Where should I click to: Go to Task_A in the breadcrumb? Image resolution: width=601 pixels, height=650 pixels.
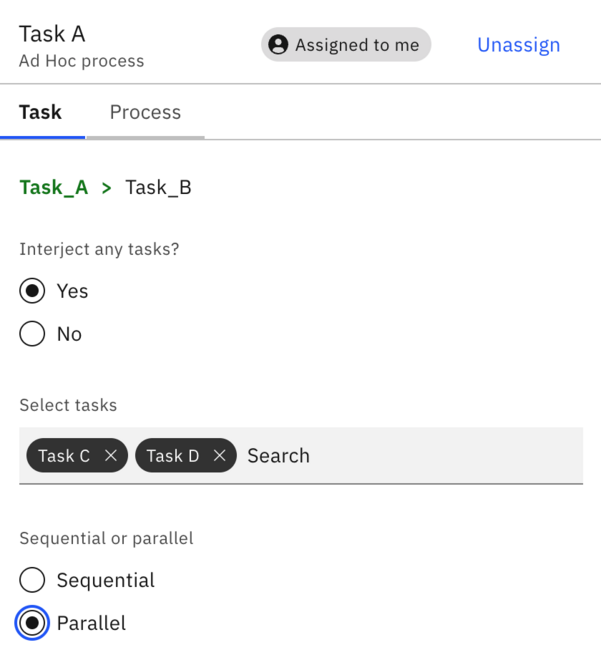pyautogui.click(x=54, y=187)
